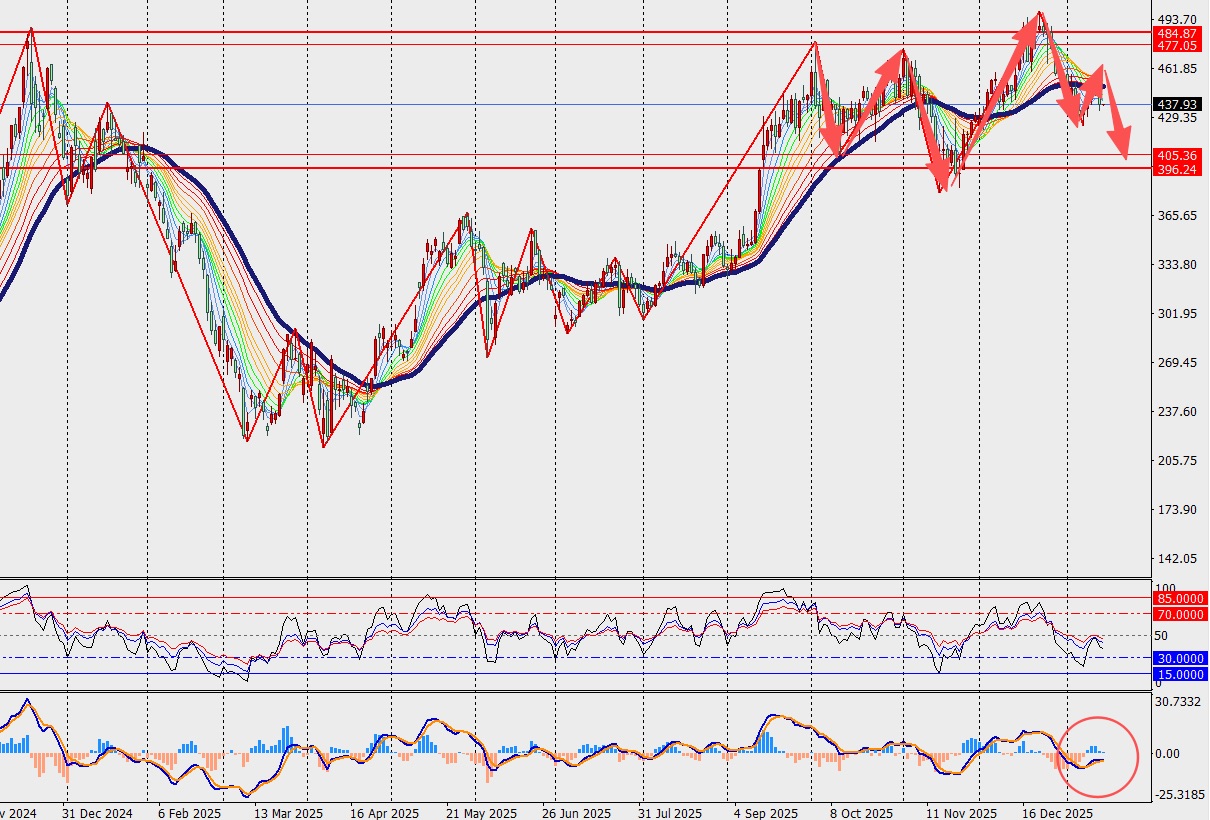This screenshot has height=820, width=1210.
Task: Select the red 484.87 price level label
Action: click(1177, 33)
